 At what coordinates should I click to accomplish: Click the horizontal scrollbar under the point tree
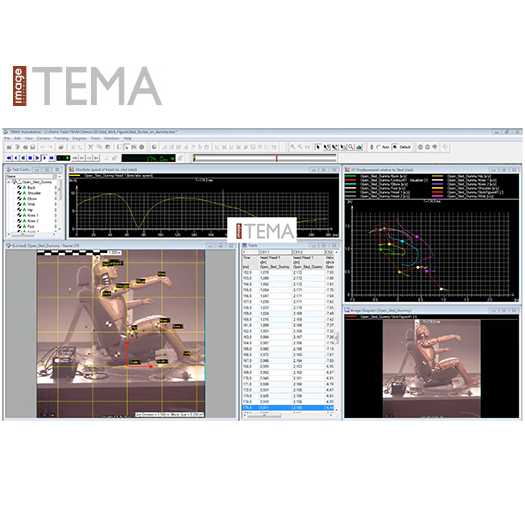pyautogui.click(x=32, y=235)
